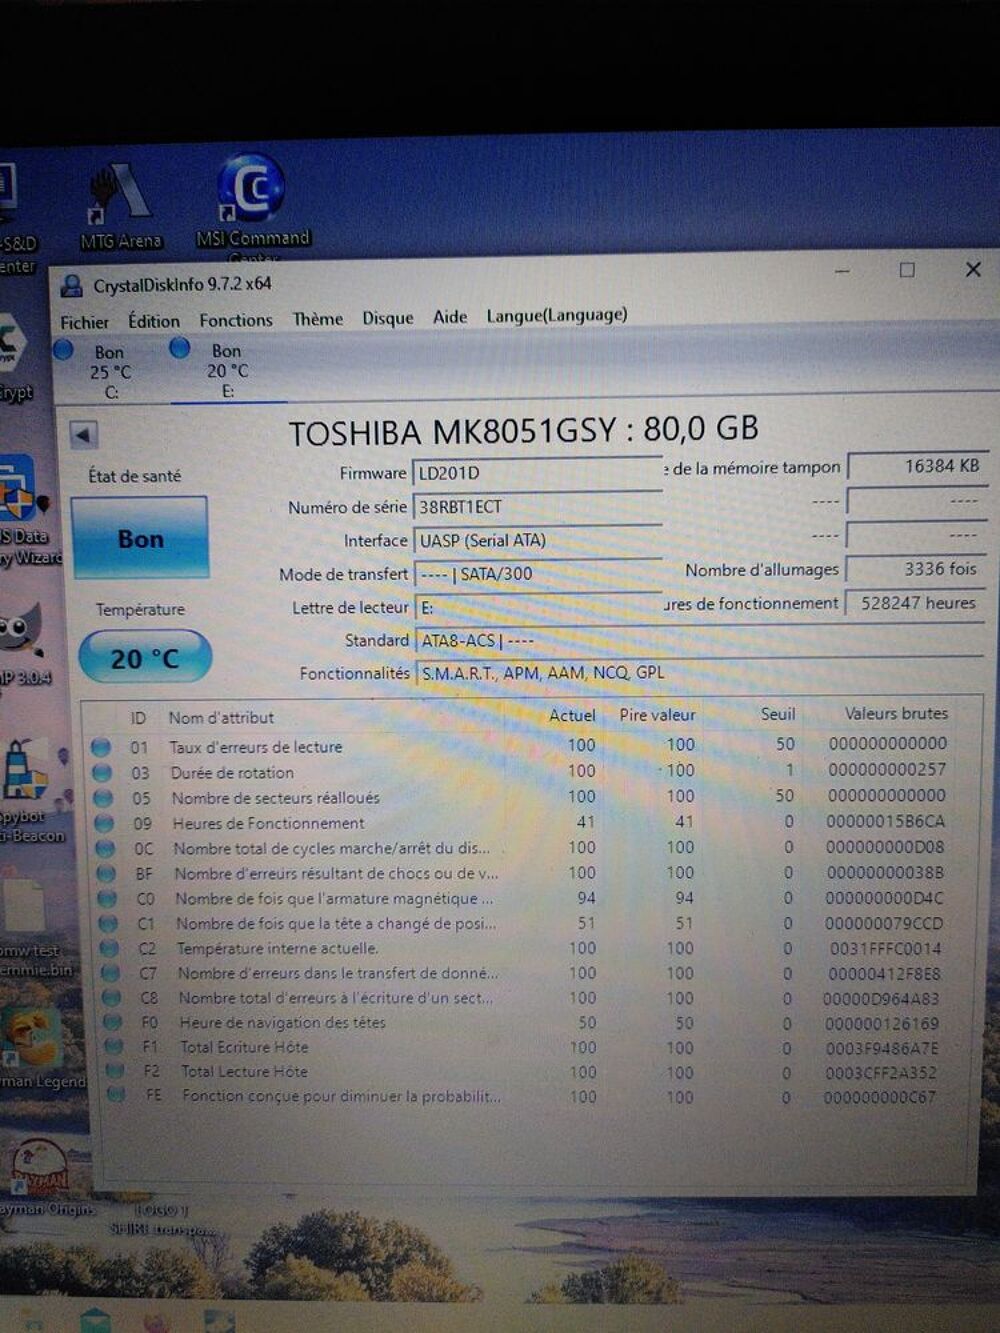Screen dimensions: 1000x1333
Task: Click the status dot for attribute C2
Action: (x=109, y=948)
